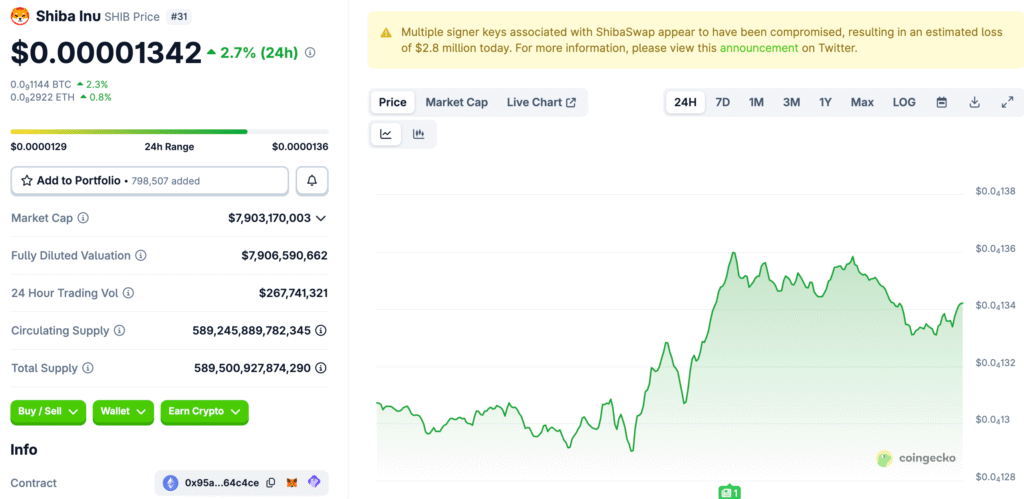The width and height of the screenshot is (1024, 499).
Task: Click the warning triangle icon in alert banner
Action: 387,32
